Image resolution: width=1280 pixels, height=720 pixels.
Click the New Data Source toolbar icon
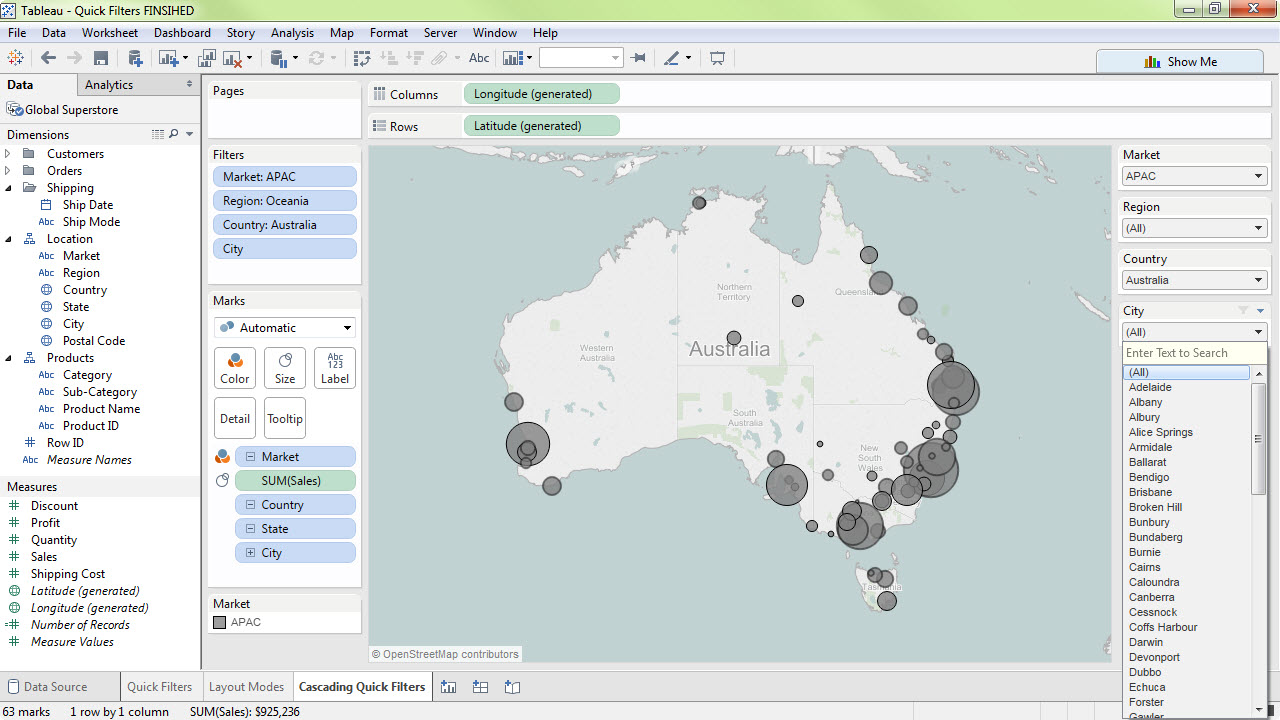134,58
